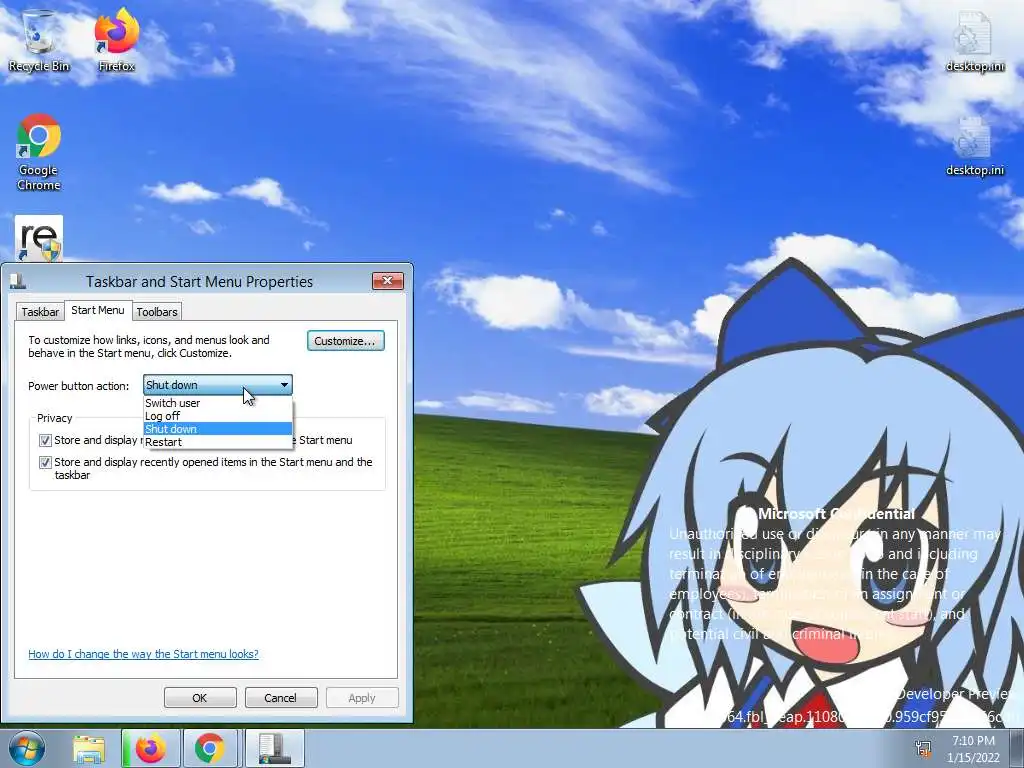Select the lower desktop.ini file icon
The image size is (1024, 768).
click(x=974, y=146)
